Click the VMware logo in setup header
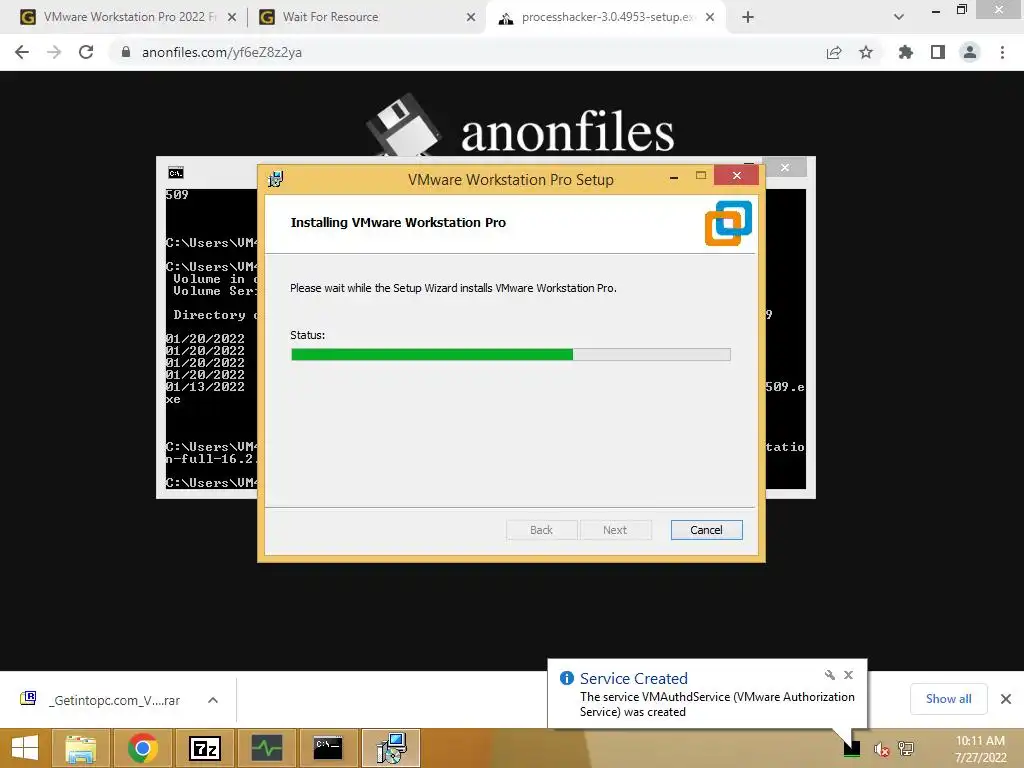This screenshot has height=768, width=1024. pyautogui.click(x=728, y=223)
